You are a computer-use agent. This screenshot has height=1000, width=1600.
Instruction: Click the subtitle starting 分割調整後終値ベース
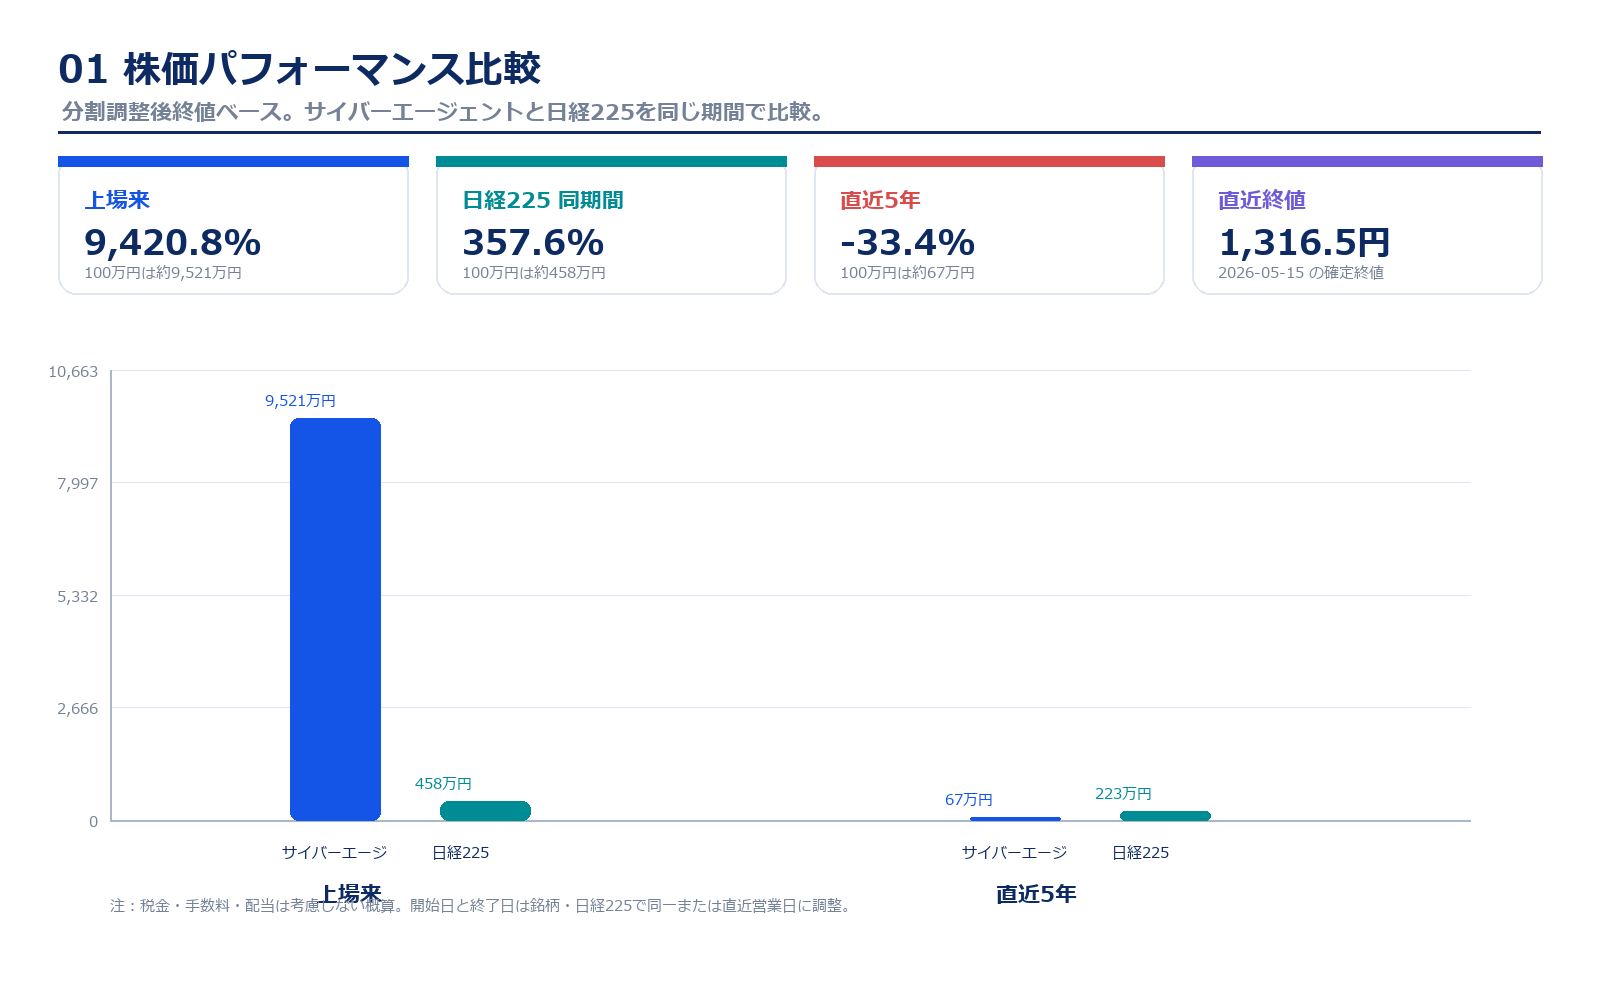443,112
